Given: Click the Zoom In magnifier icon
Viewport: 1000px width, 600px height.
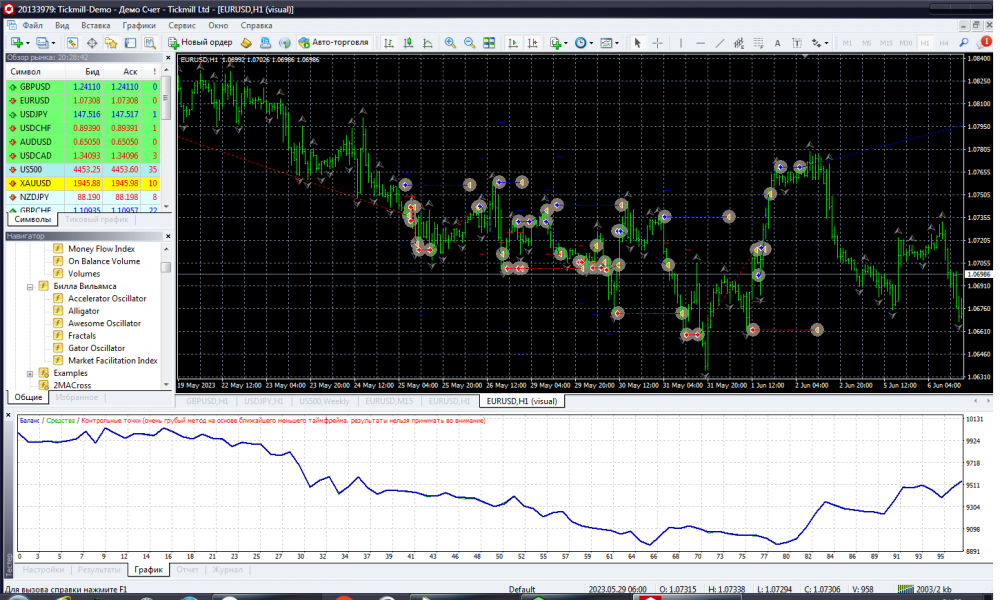Looking at the screenshot, I should [x=450, y=43].
